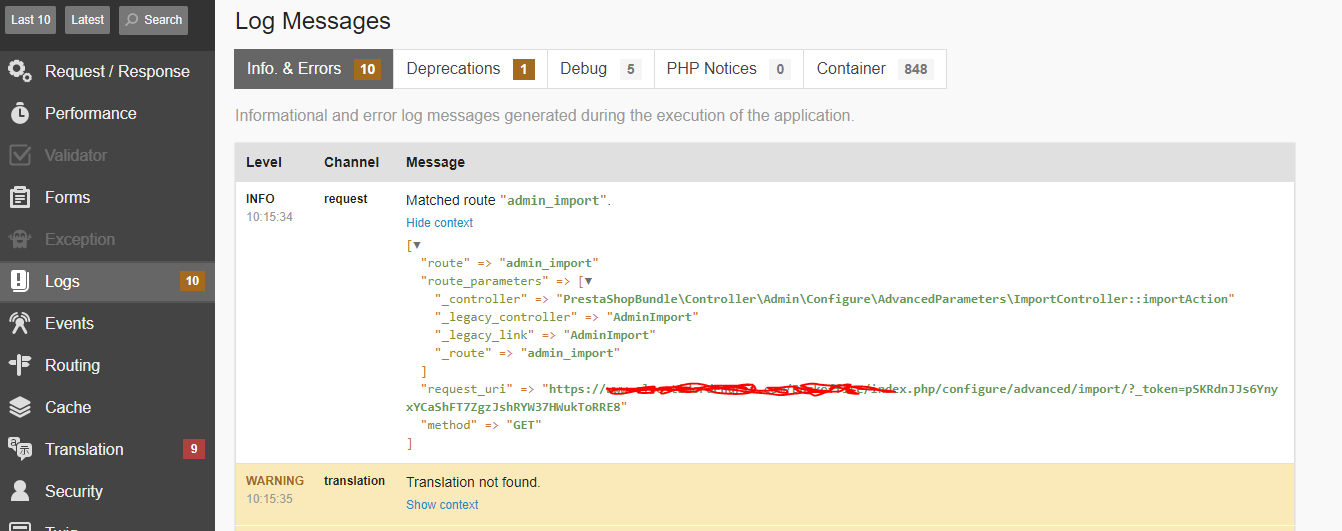This screenshot has width=1342, height=531.
Task: Click the Security user icon
Action: point(19,491)
